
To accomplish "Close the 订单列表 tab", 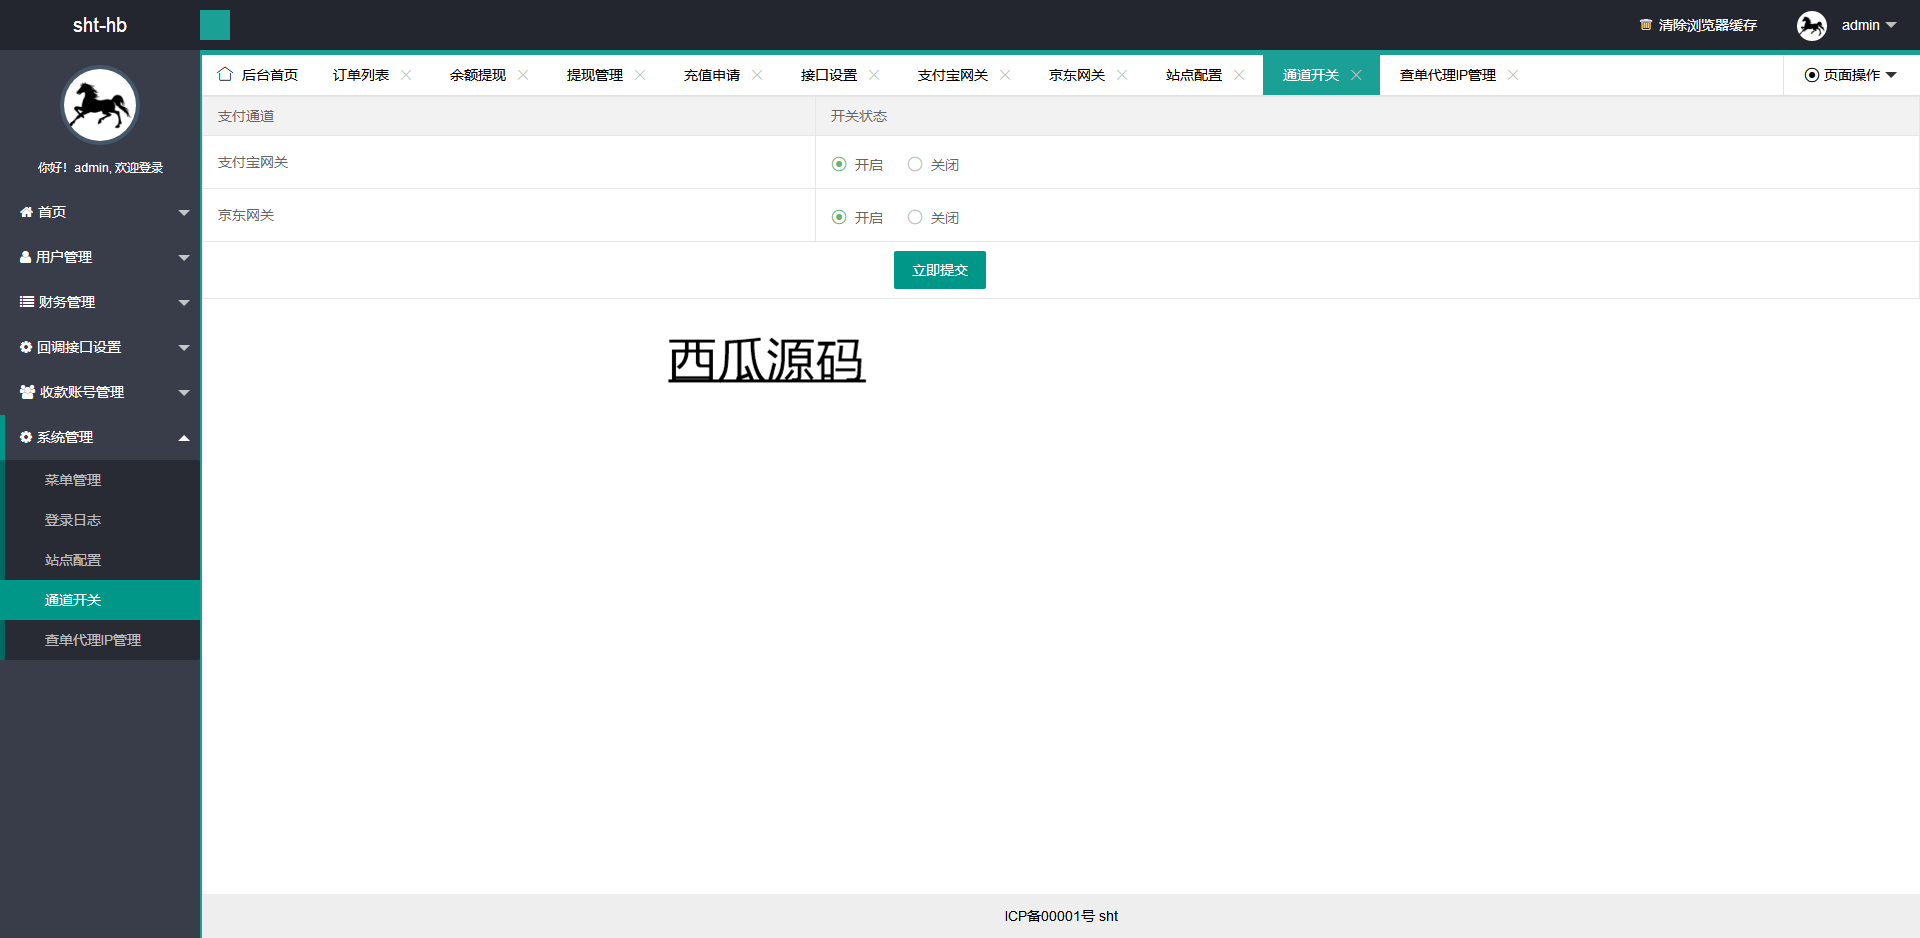I will coord(406,75).
